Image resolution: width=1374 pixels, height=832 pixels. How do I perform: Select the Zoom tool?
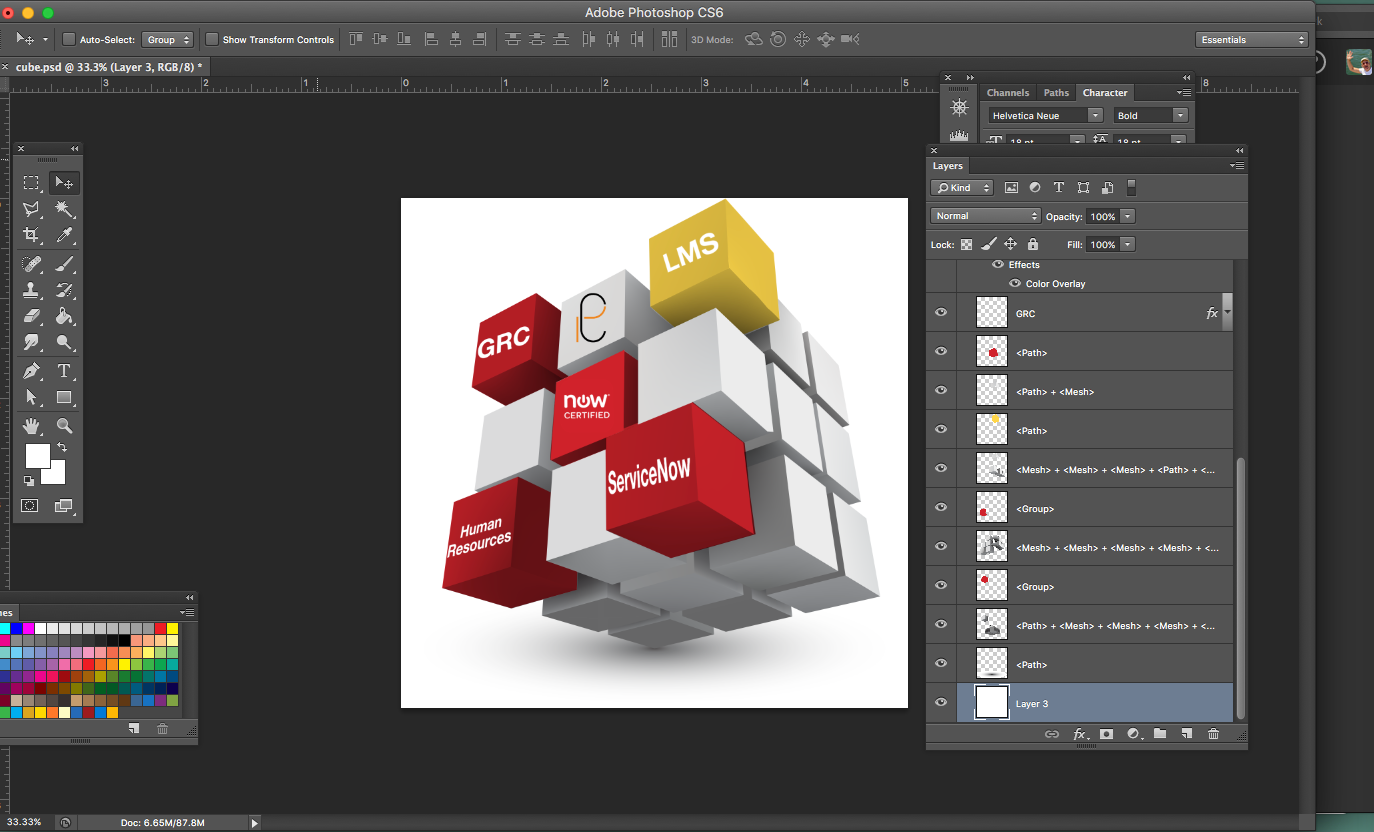tap(64, 426)
